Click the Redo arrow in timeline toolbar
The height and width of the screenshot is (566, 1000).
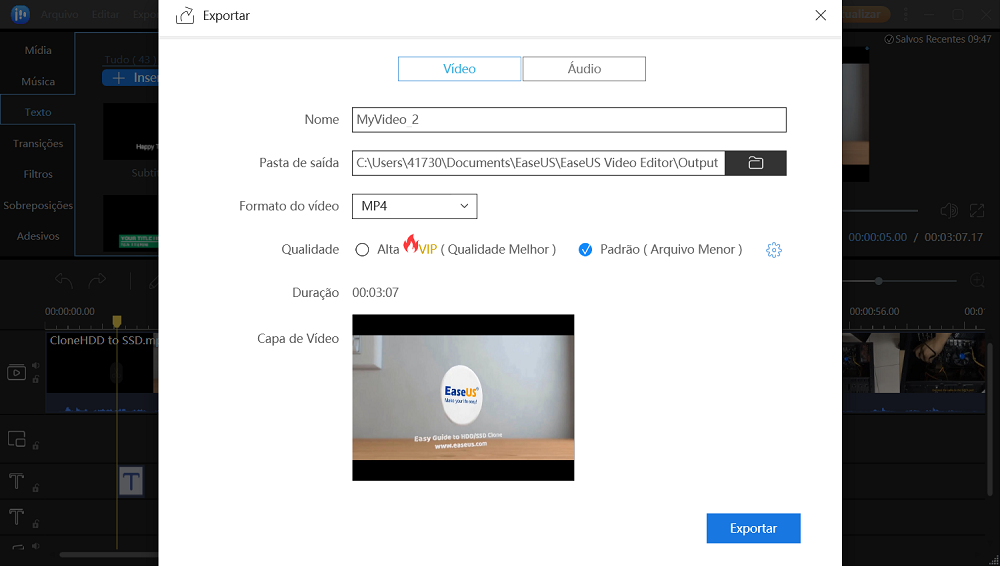click(97, 279)
